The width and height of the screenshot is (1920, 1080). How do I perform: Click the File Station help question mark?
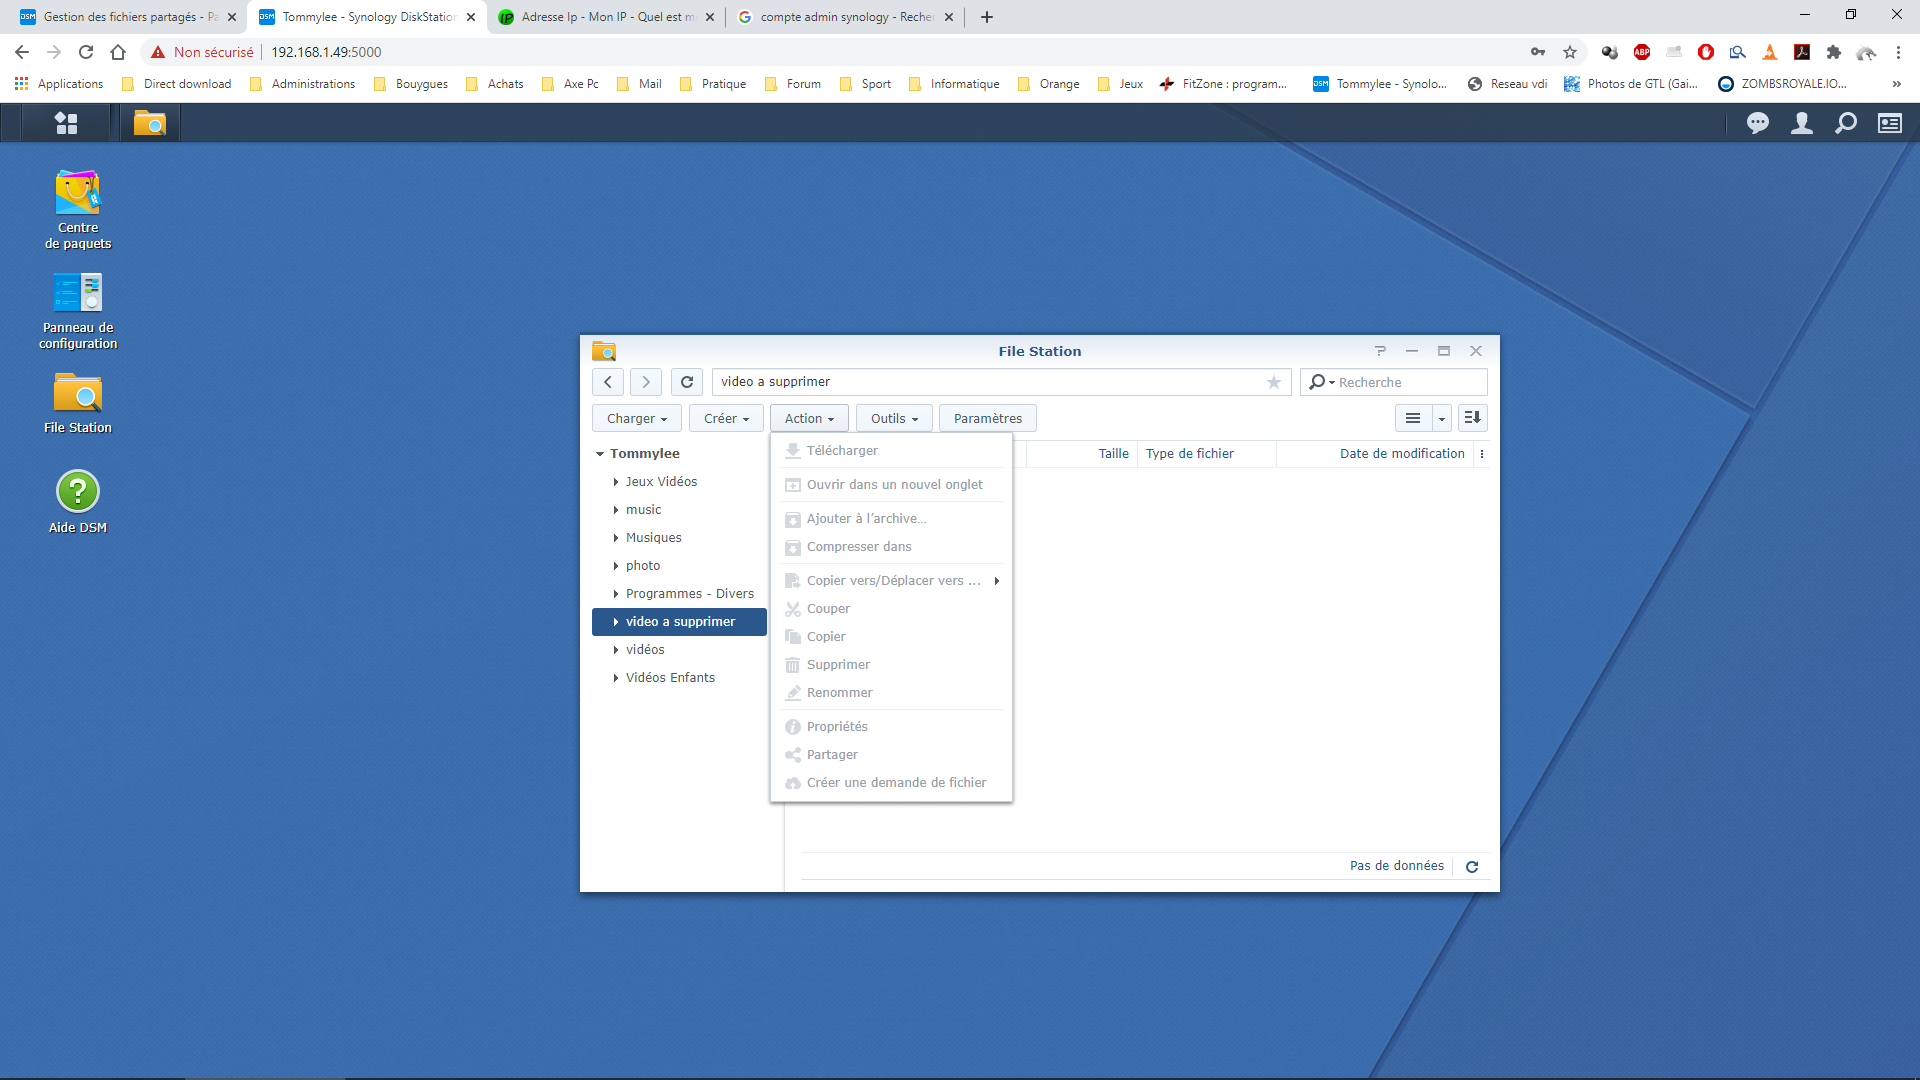click(1381, 351)
